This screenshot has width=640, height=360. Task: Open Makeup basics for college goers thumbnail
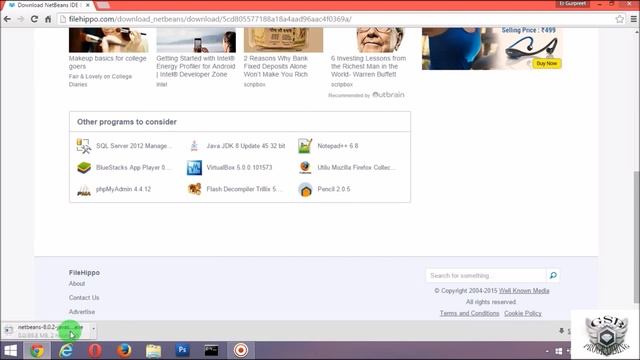click(x=108, y=40)
